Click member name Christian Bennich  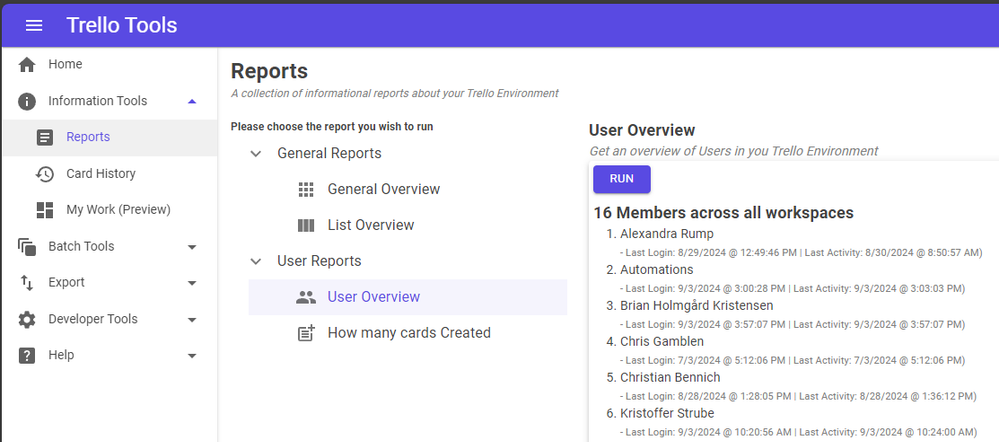[x=670, y=378]
